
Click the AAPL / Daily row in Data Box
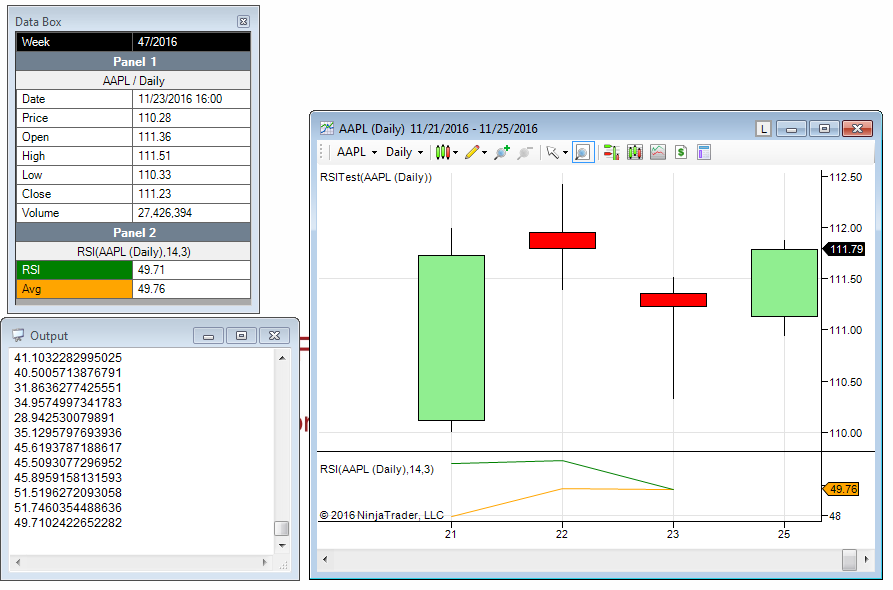[x=133, y=80]
